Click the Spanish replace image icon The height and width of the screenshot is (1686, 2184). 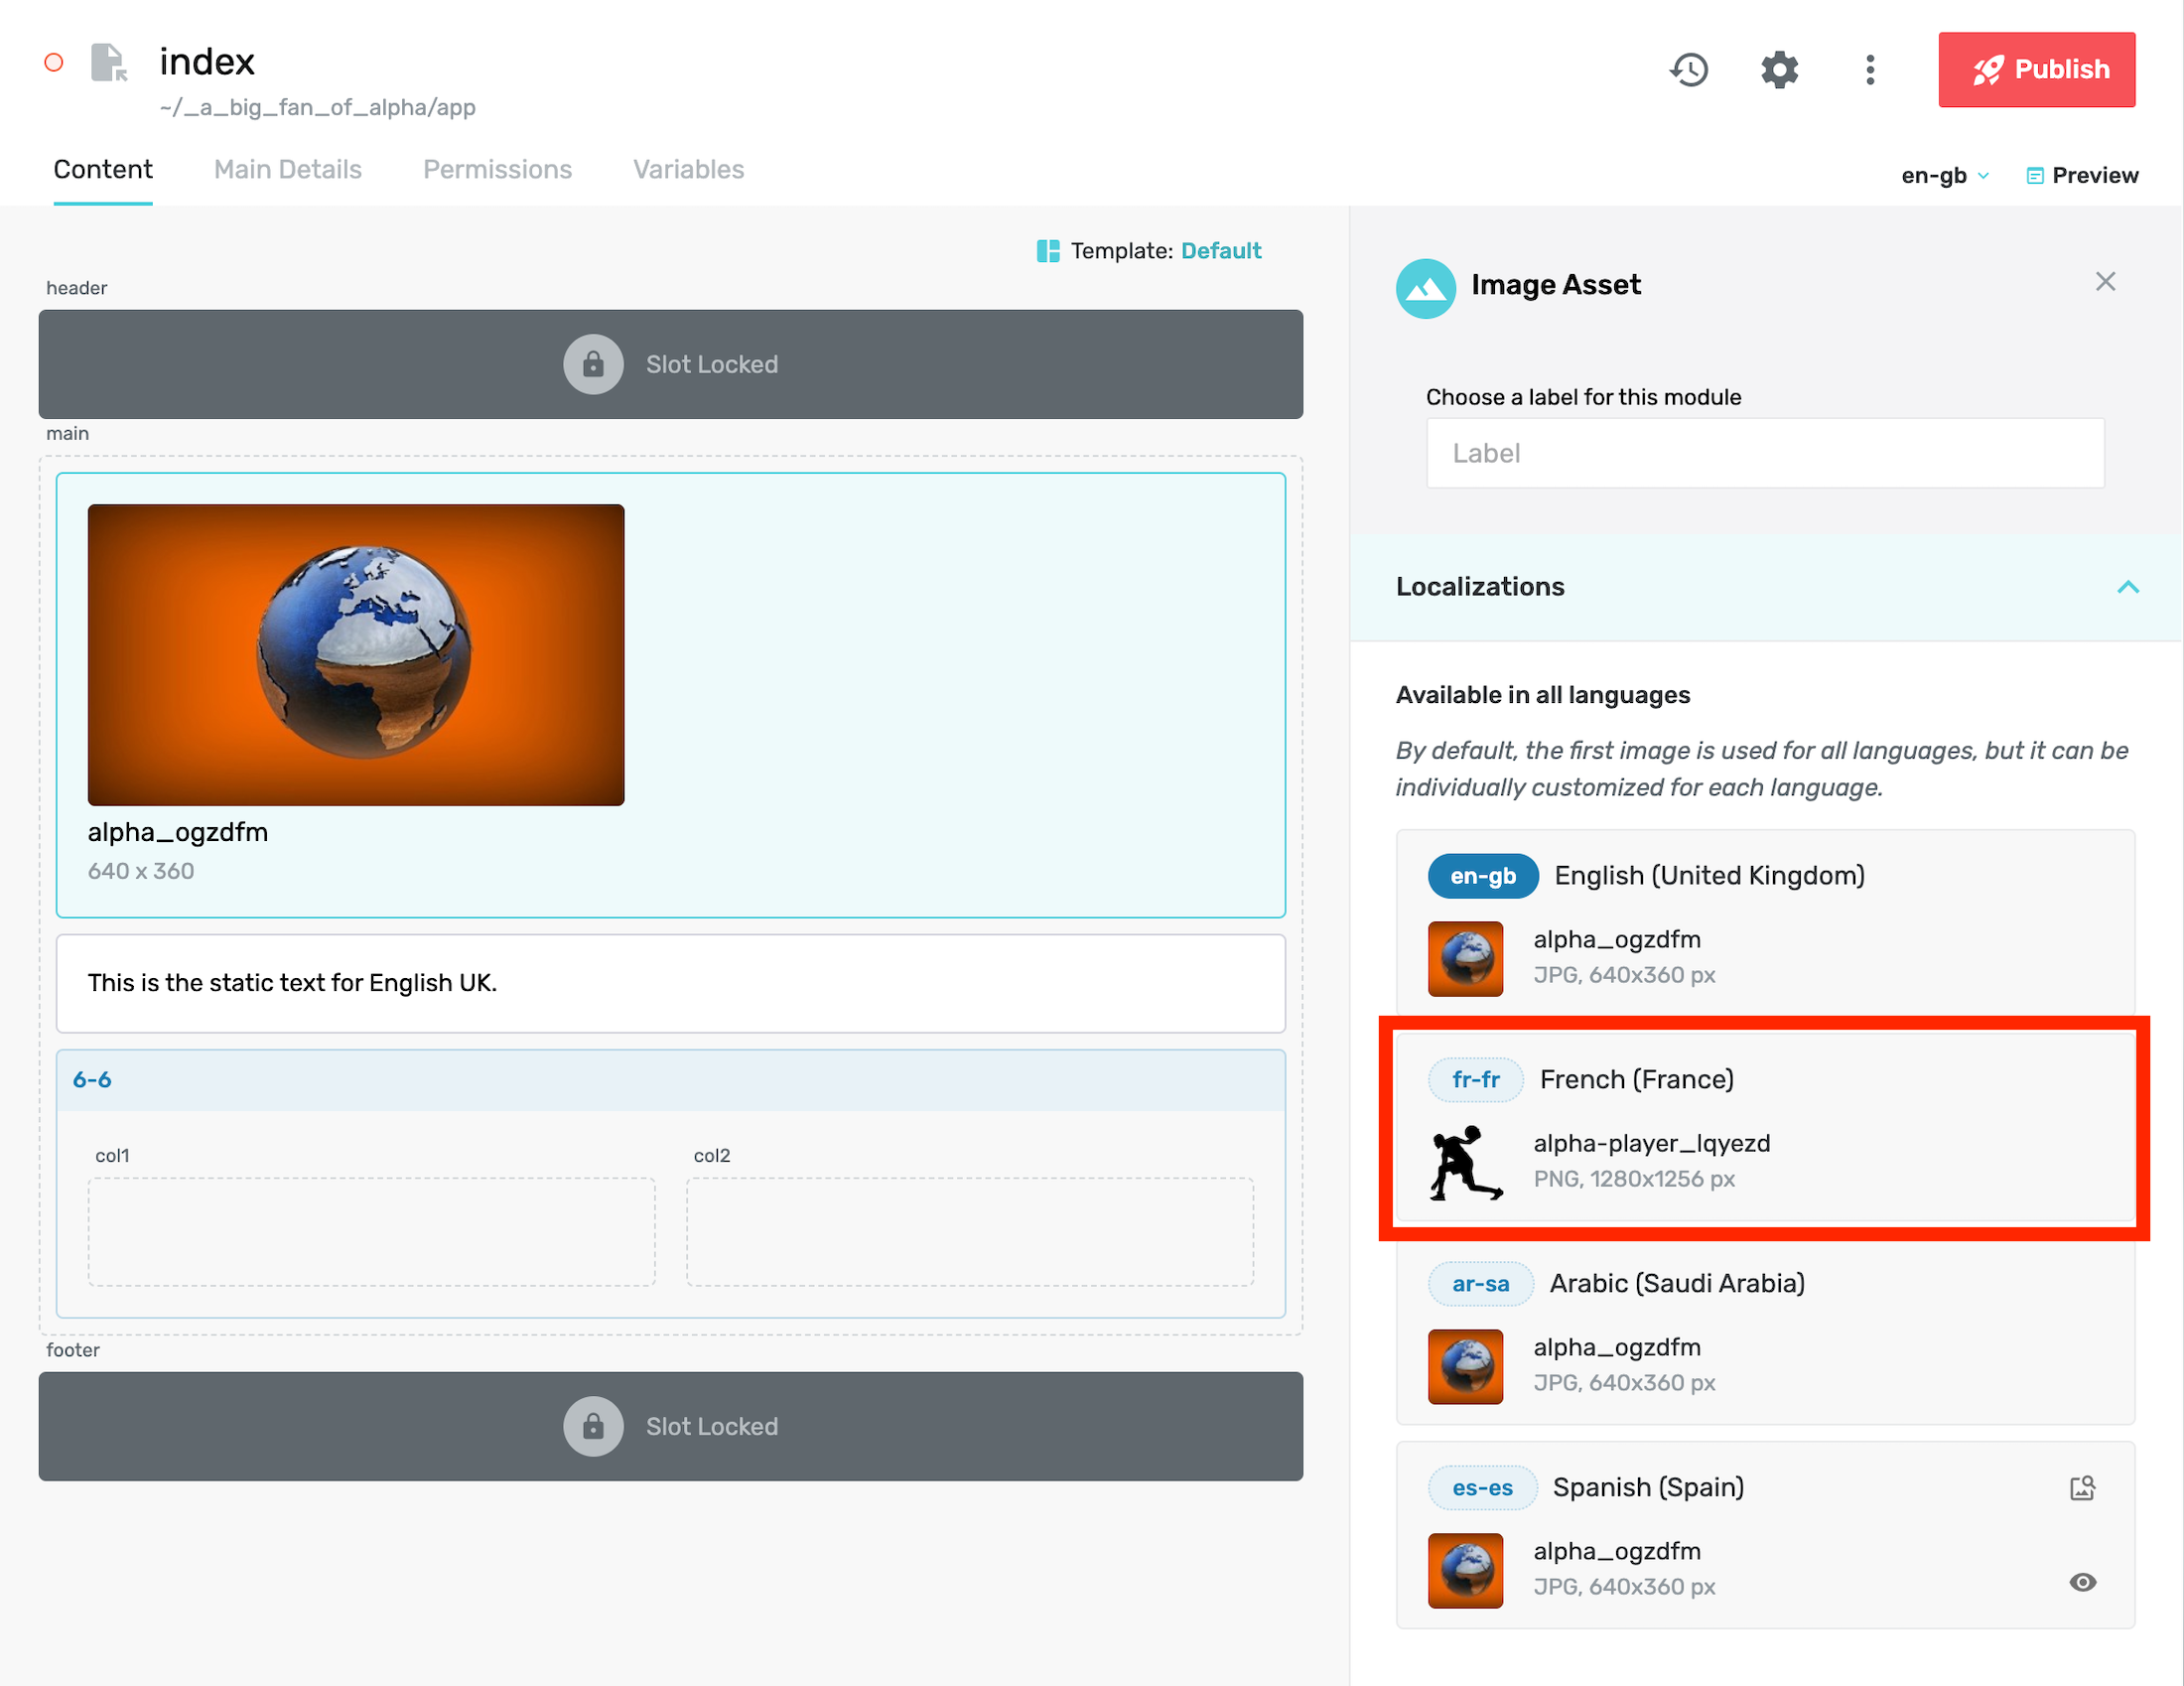pos(2083,1488)
